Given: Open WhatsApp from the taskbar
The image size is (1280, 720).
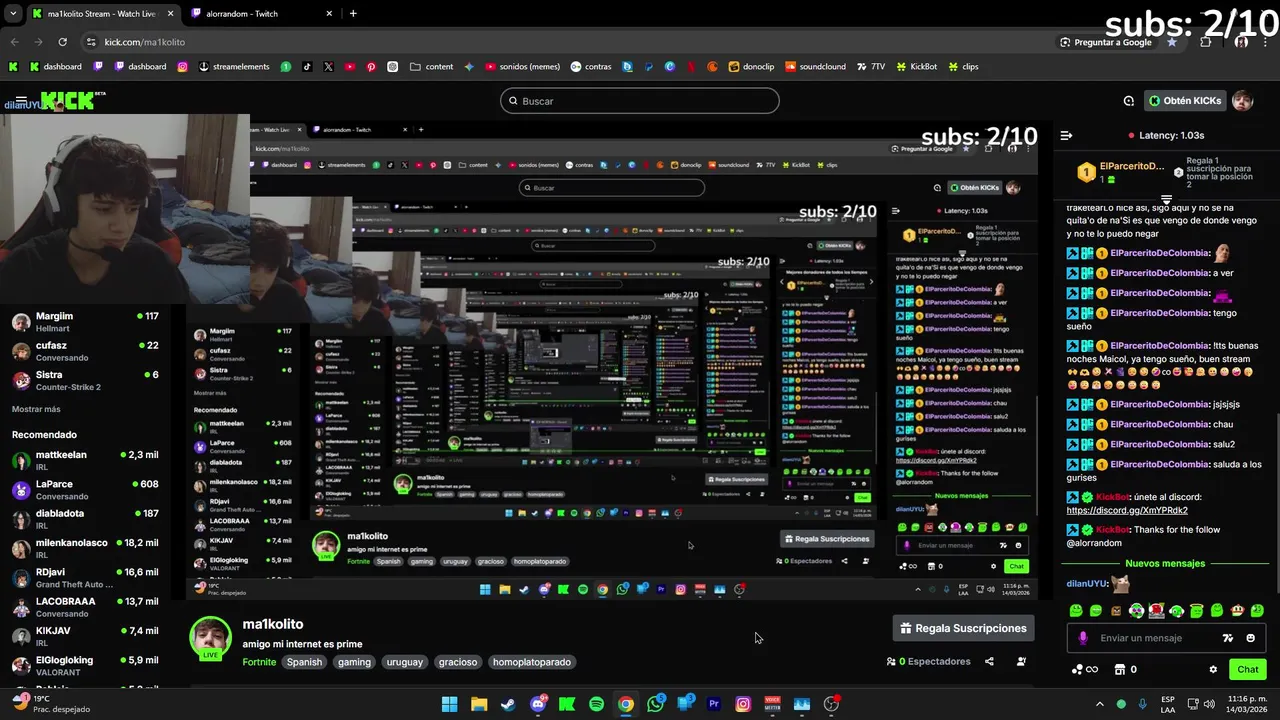Looking at the screenshot, I should [x=655, y=704].
